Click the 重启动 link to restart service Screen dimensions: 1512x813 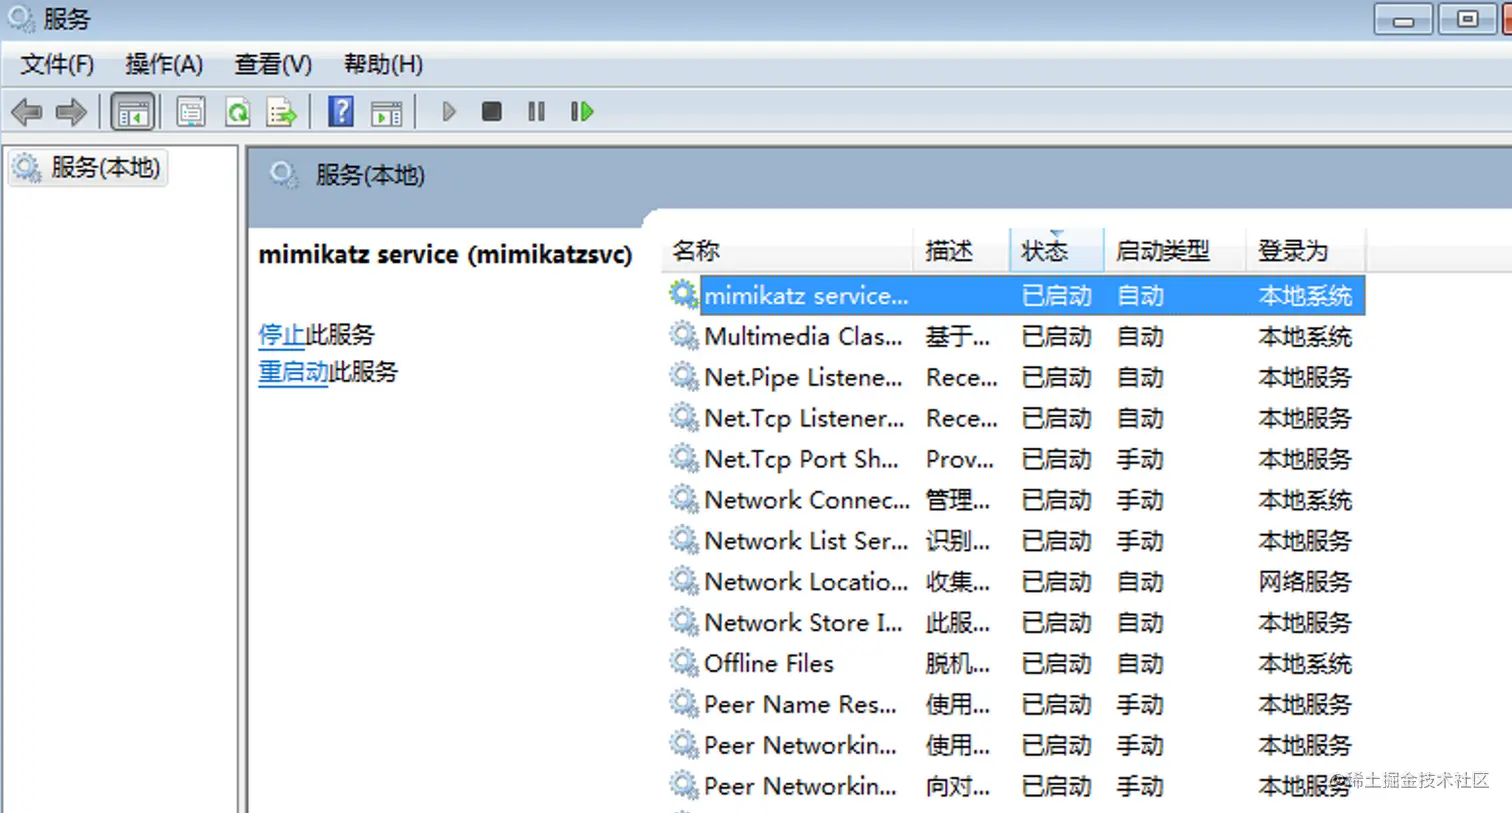click(x=293, y=372)
